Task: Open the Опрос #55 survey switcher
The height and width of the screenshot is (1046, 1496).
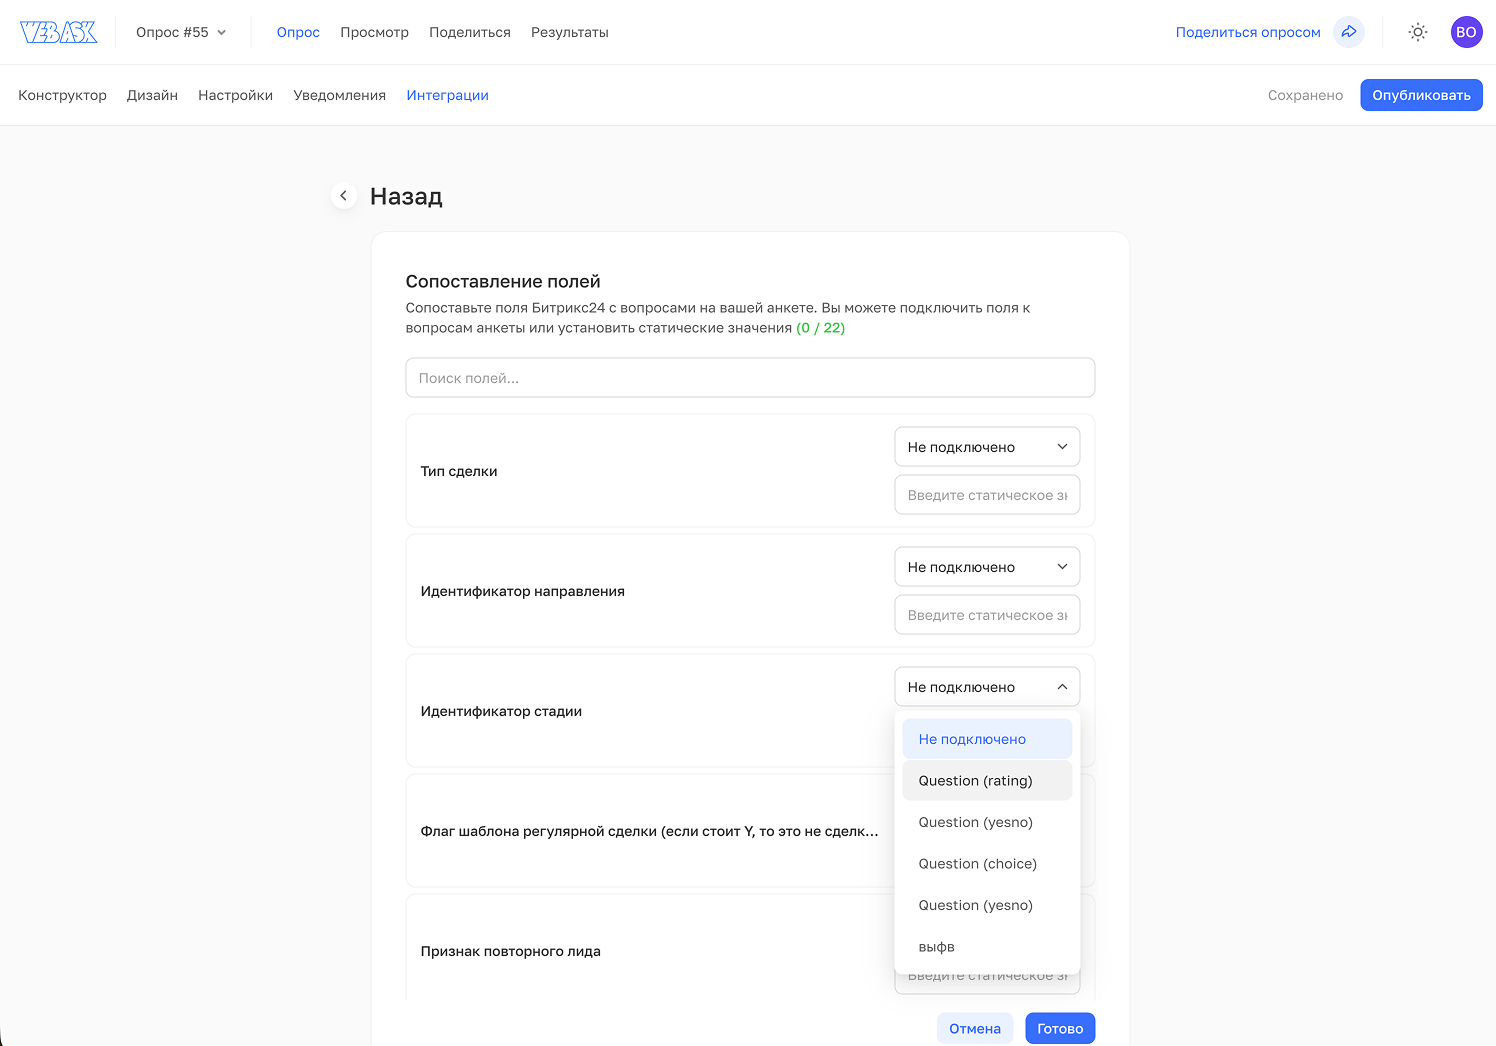Action: (181, 32)
